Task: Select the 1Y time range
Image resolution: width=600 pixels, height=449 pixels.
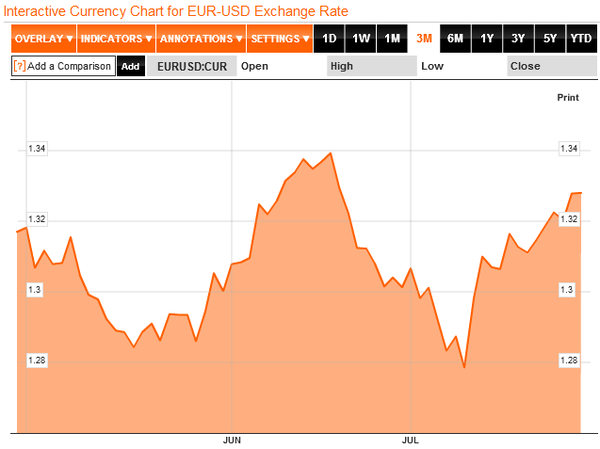Action: coord(487,39)
